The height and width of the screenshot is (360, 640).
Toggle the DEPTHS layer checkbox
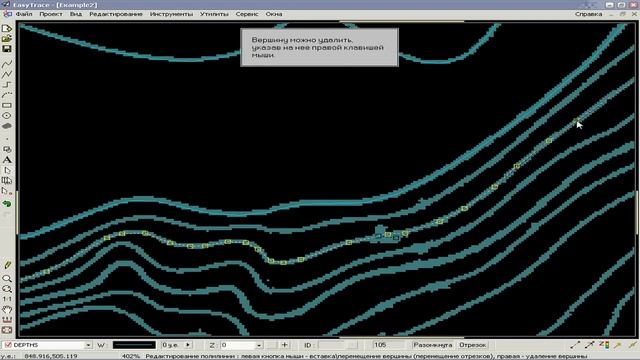(7, 345)
